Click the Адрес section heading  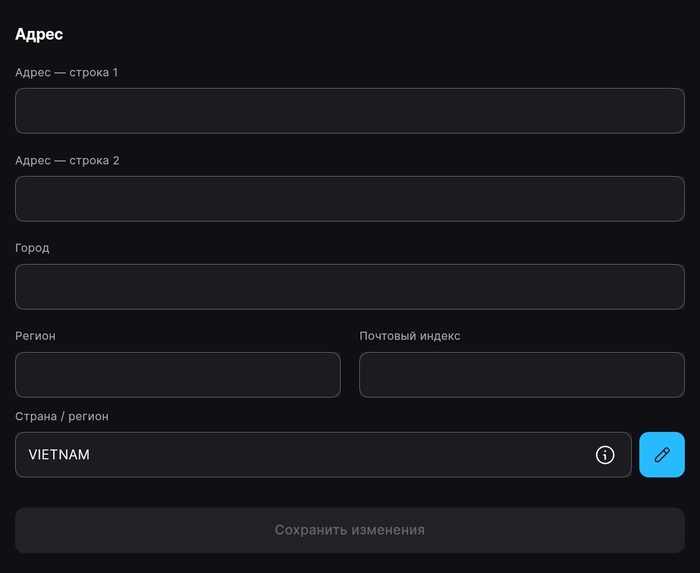(39, 34)
